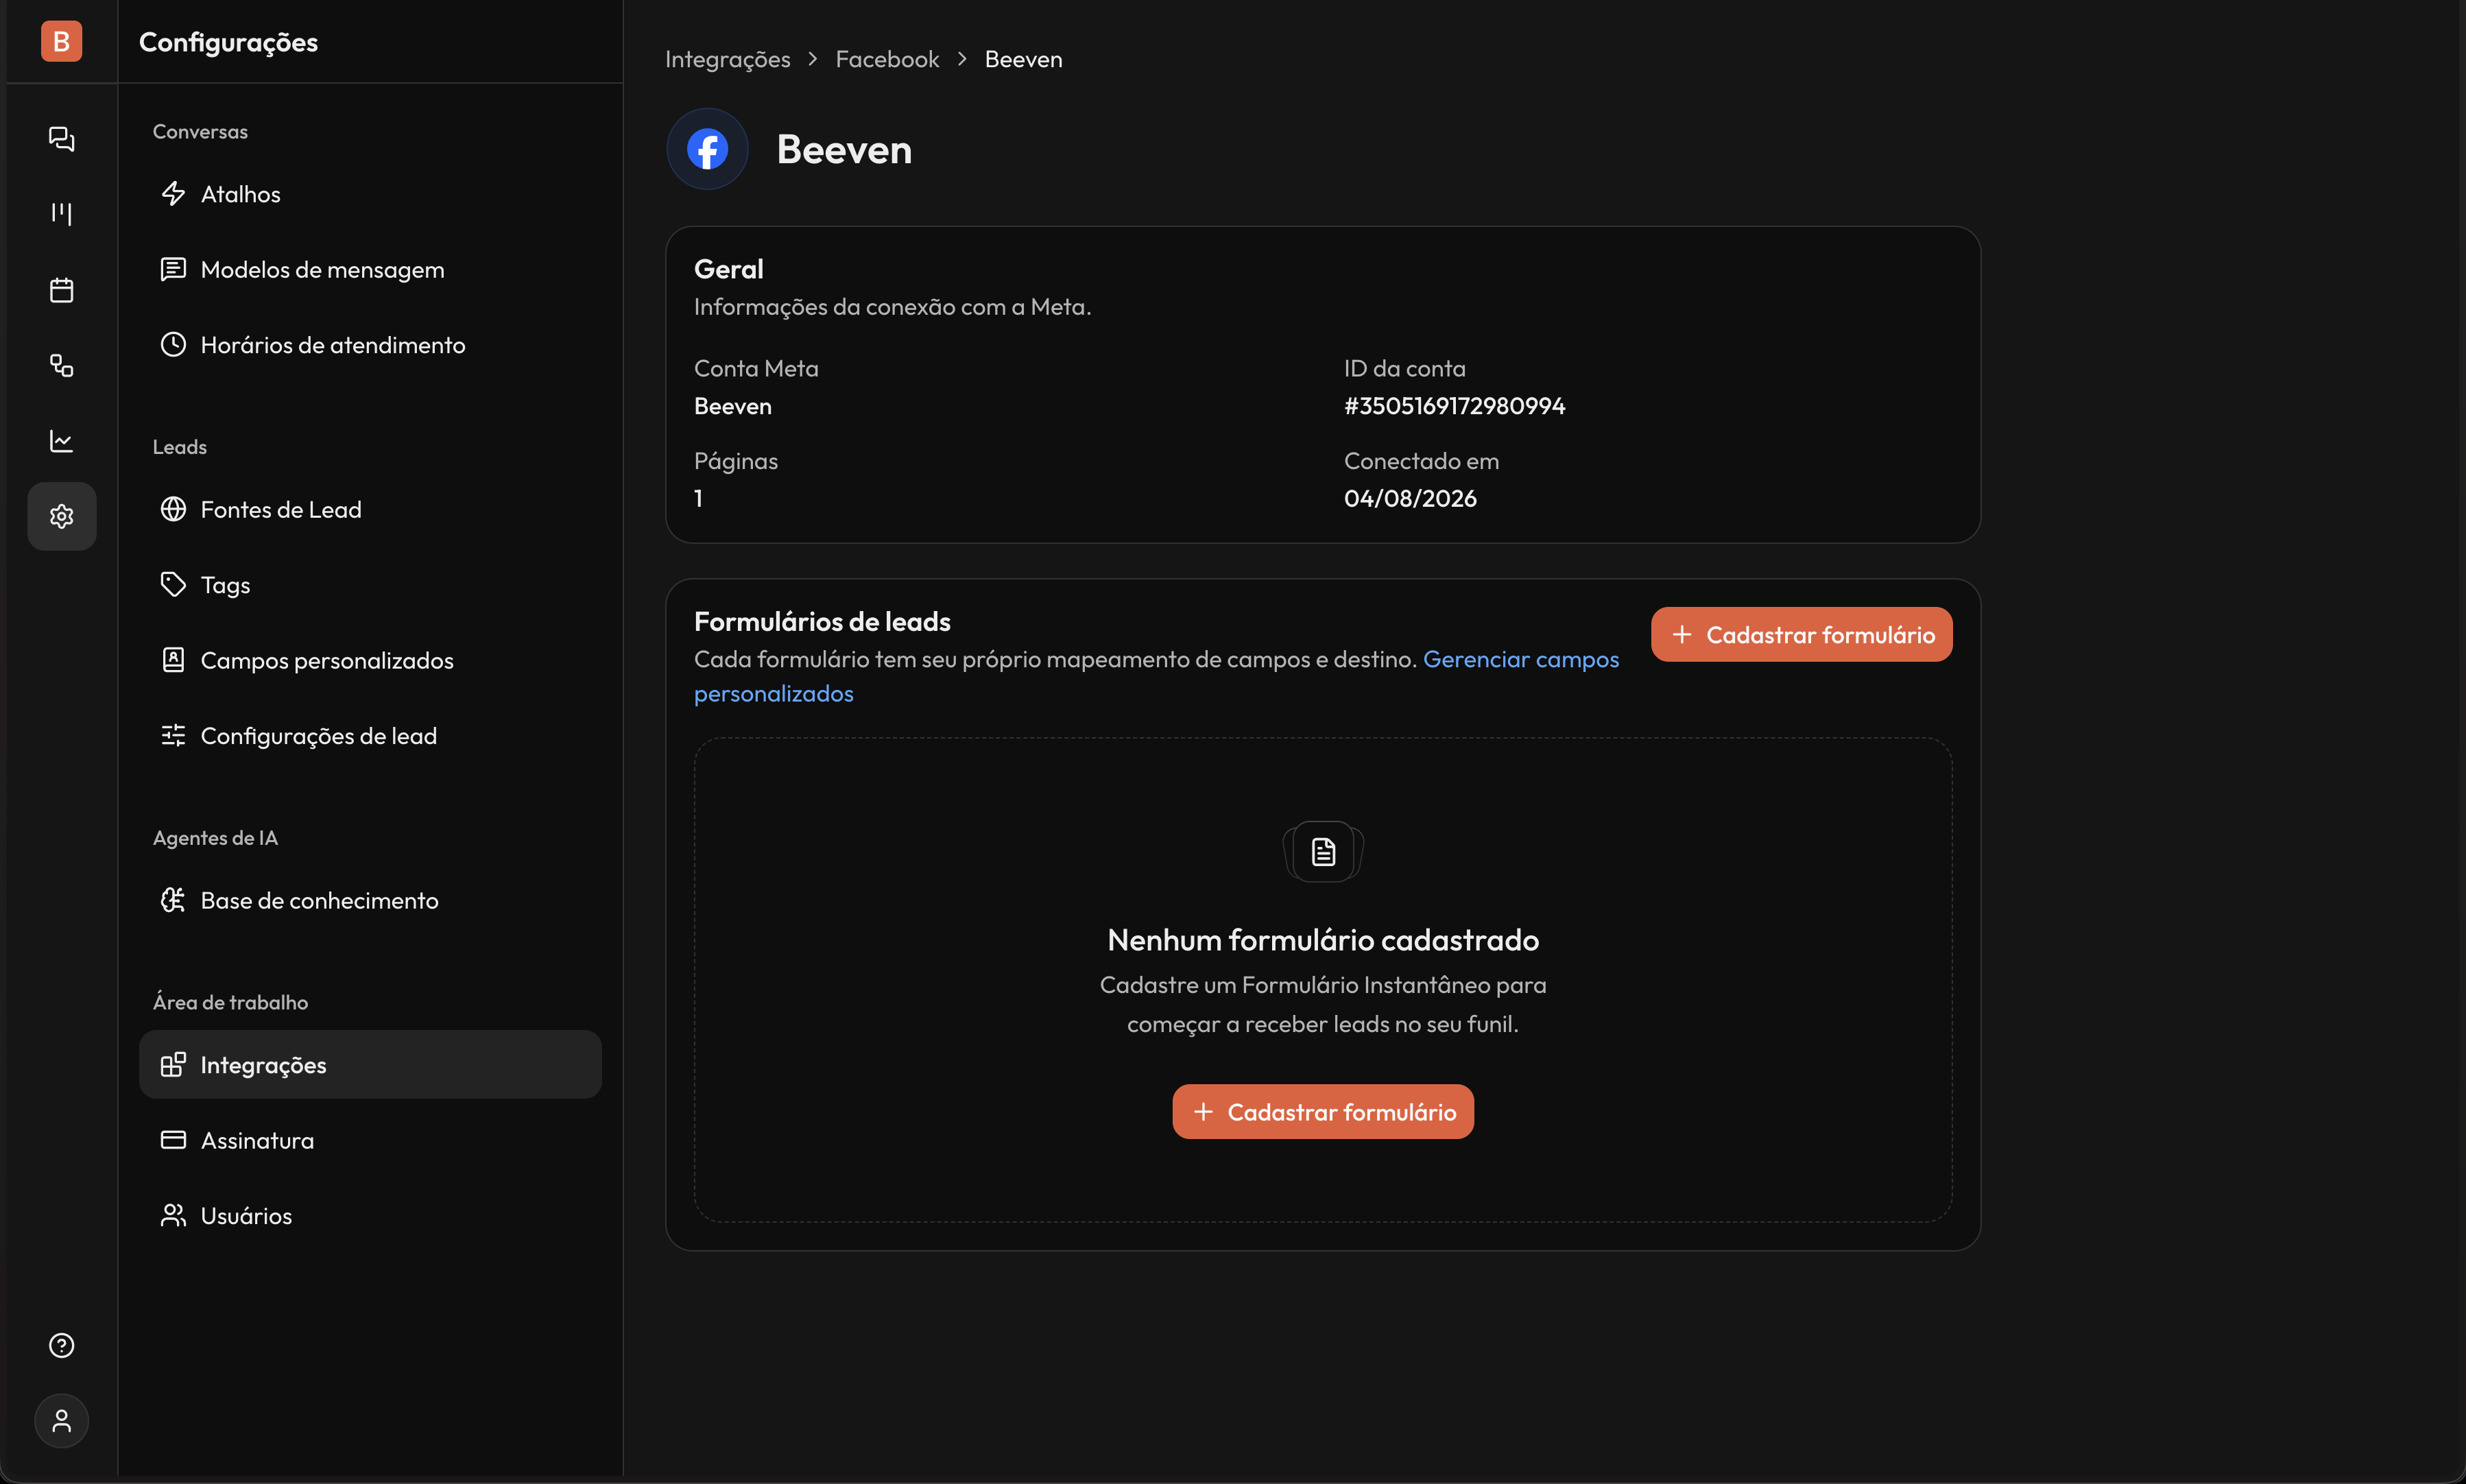Click Facebook breadcrumb link

(x=887, y=59)
